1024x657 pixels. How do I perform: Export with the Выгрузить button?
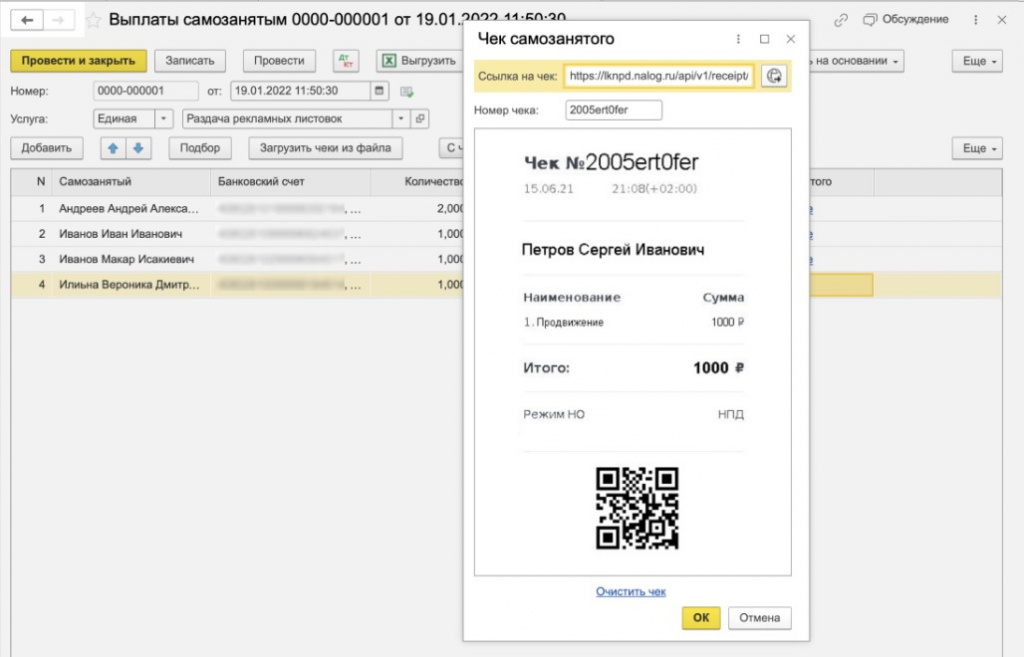[x=419, y=61]
